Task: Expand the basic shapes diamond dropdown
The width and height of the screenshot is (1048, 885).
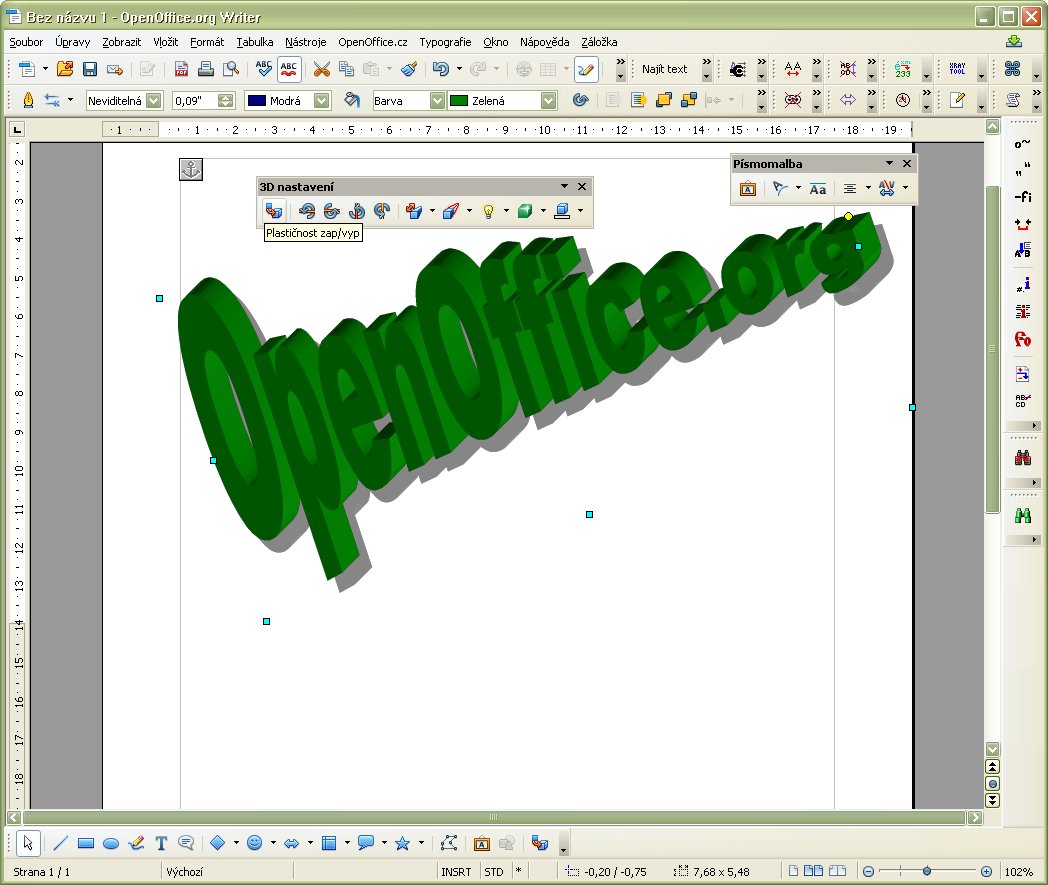Action: (236, 842)
